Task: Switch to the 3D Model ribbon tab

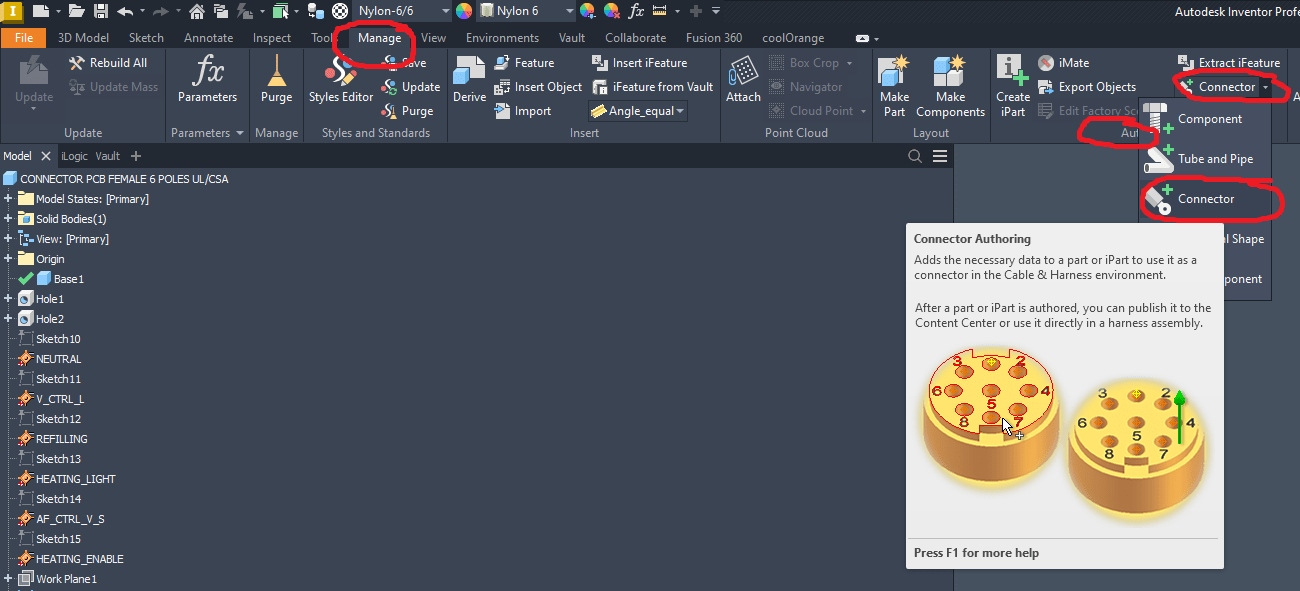Action: pos(83,38)
